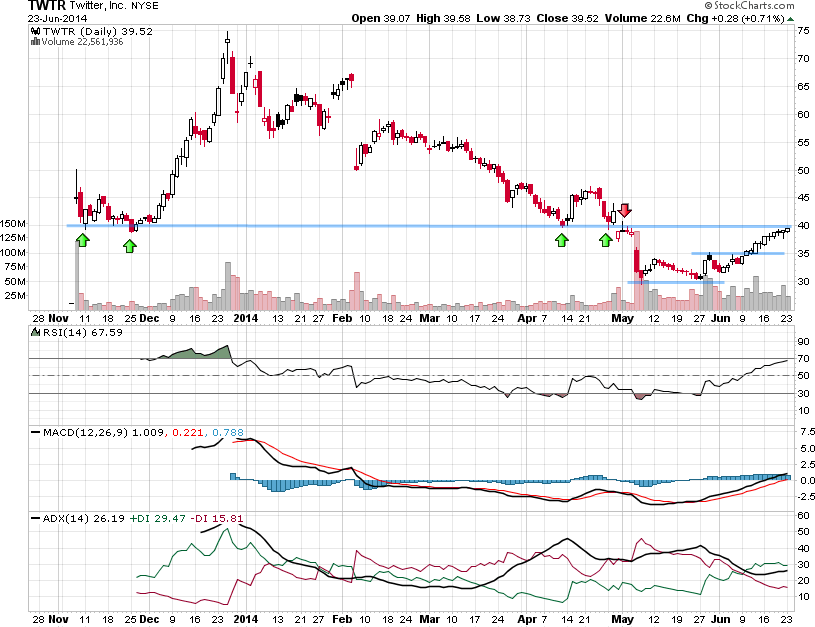Click the red down arrow near the May candles
The height and width of the screenshot is (627, 815).
click(x=625, y=210)
